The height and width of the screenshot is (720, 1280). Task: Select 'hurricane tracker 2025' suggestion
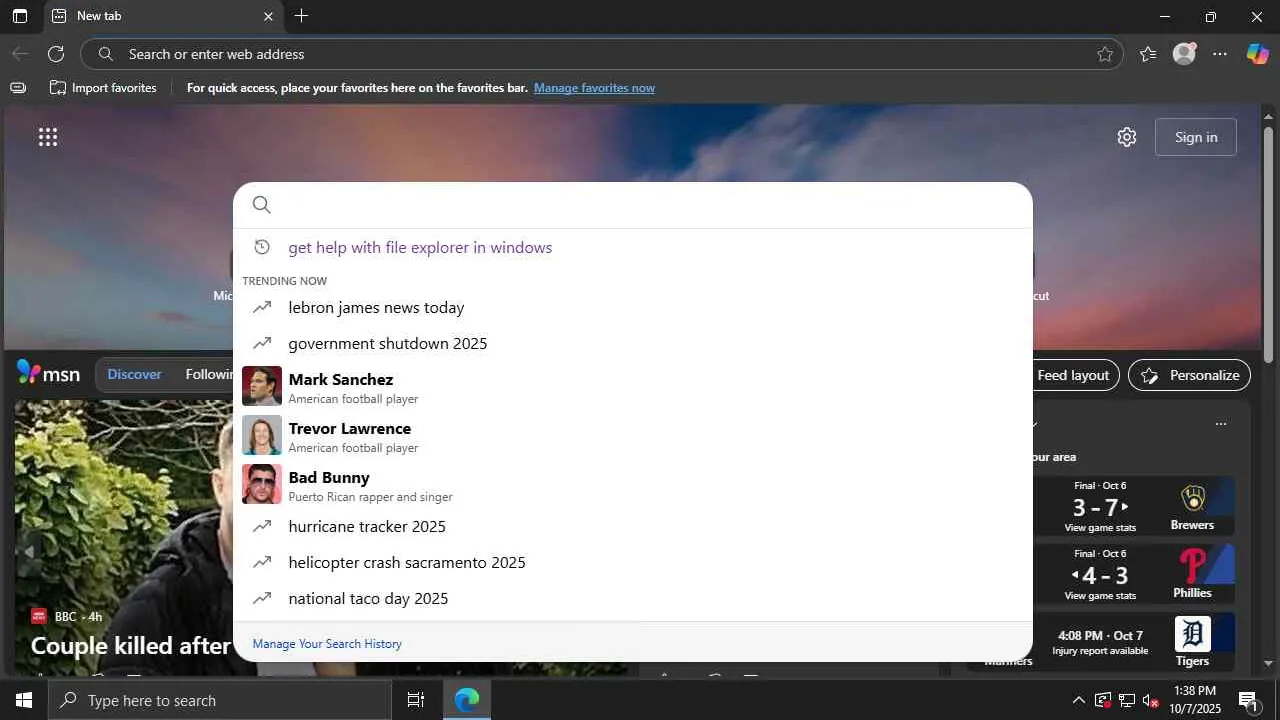633,526
